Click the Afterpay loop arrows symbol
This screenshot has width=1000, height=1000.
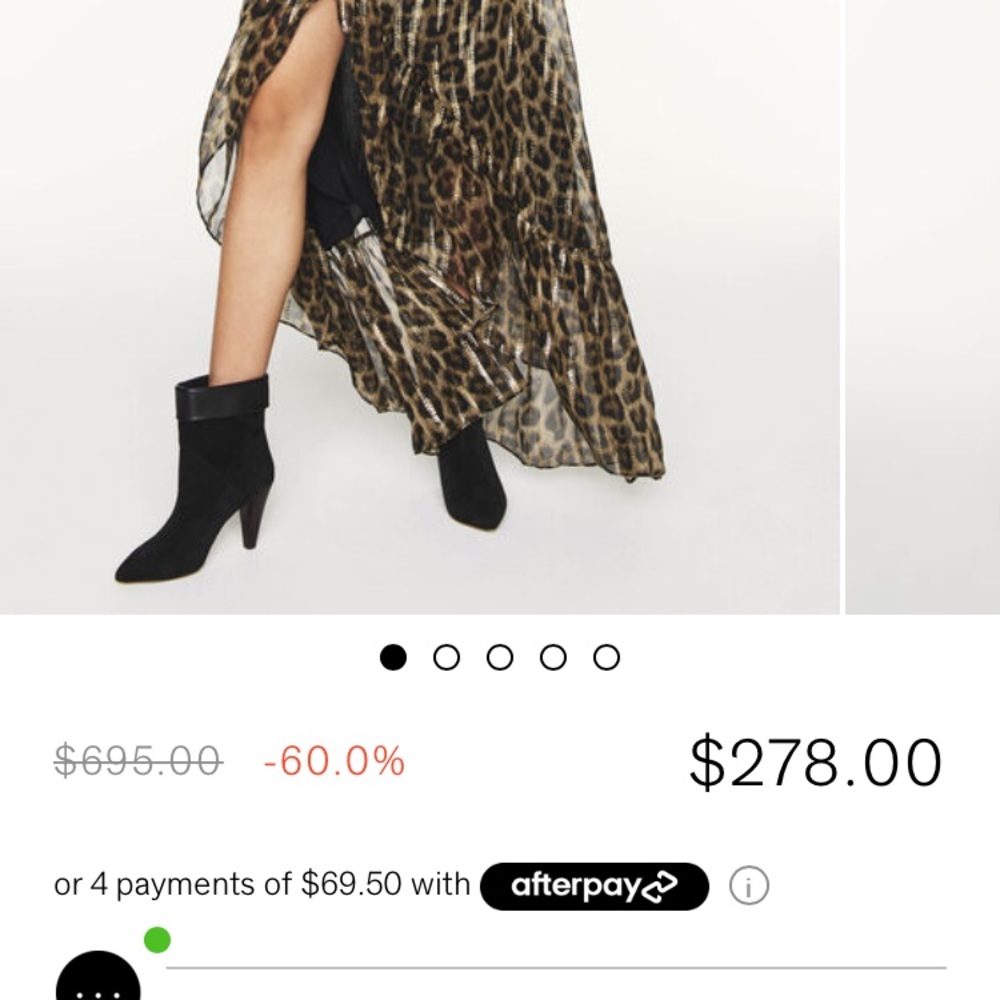663,886
